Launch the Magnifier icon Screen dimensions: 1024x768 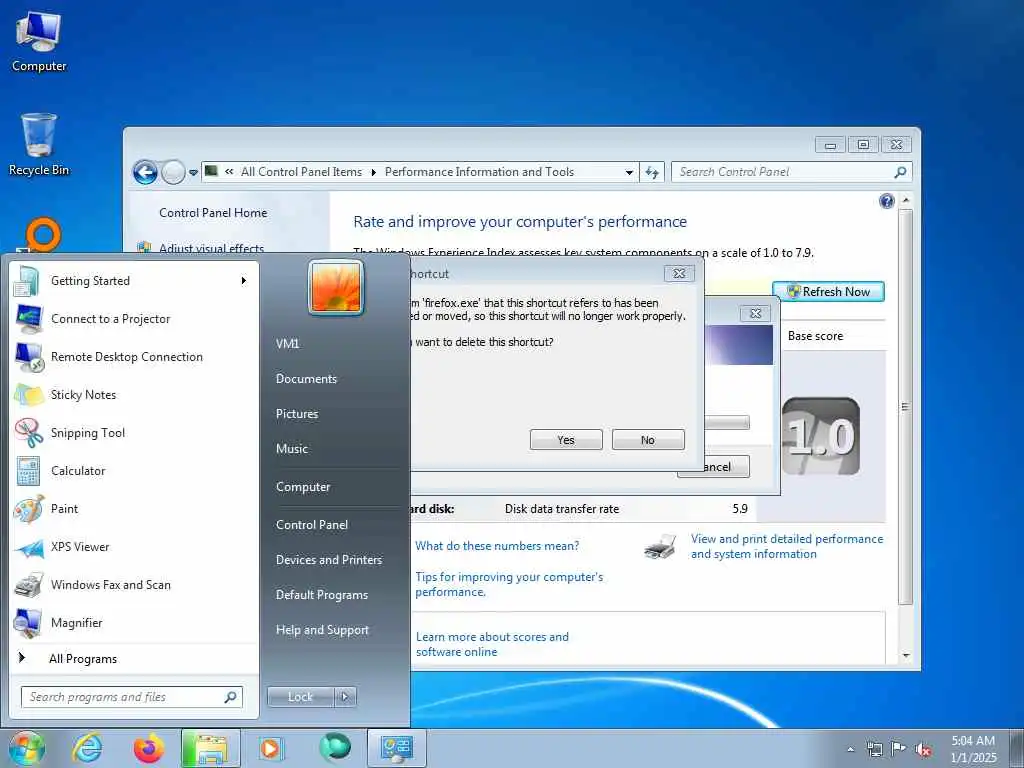click(29, 623)
